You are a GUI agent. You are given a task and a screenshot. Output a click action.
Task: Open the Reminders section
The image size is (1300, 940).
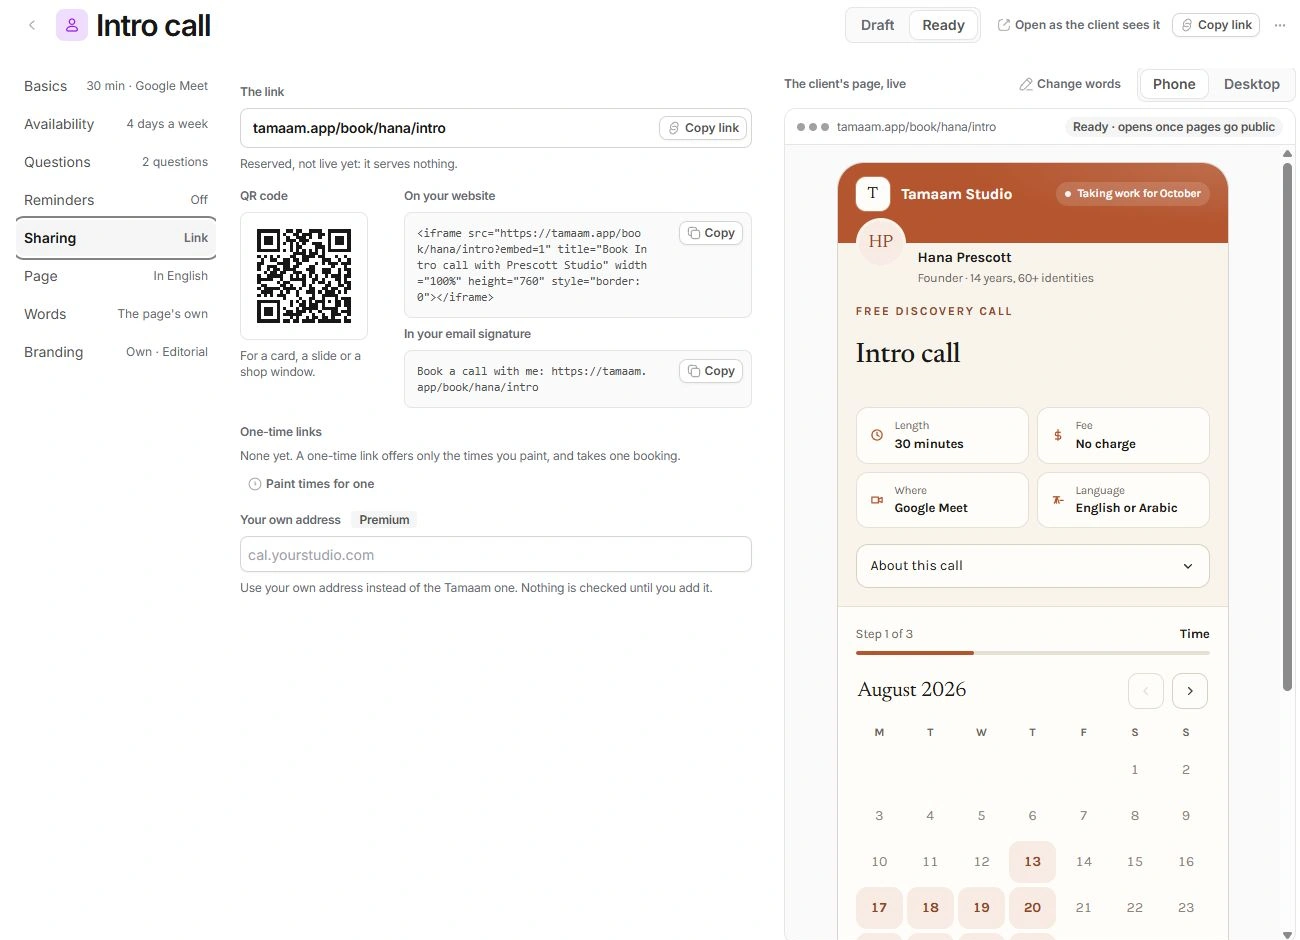(116, 200)
